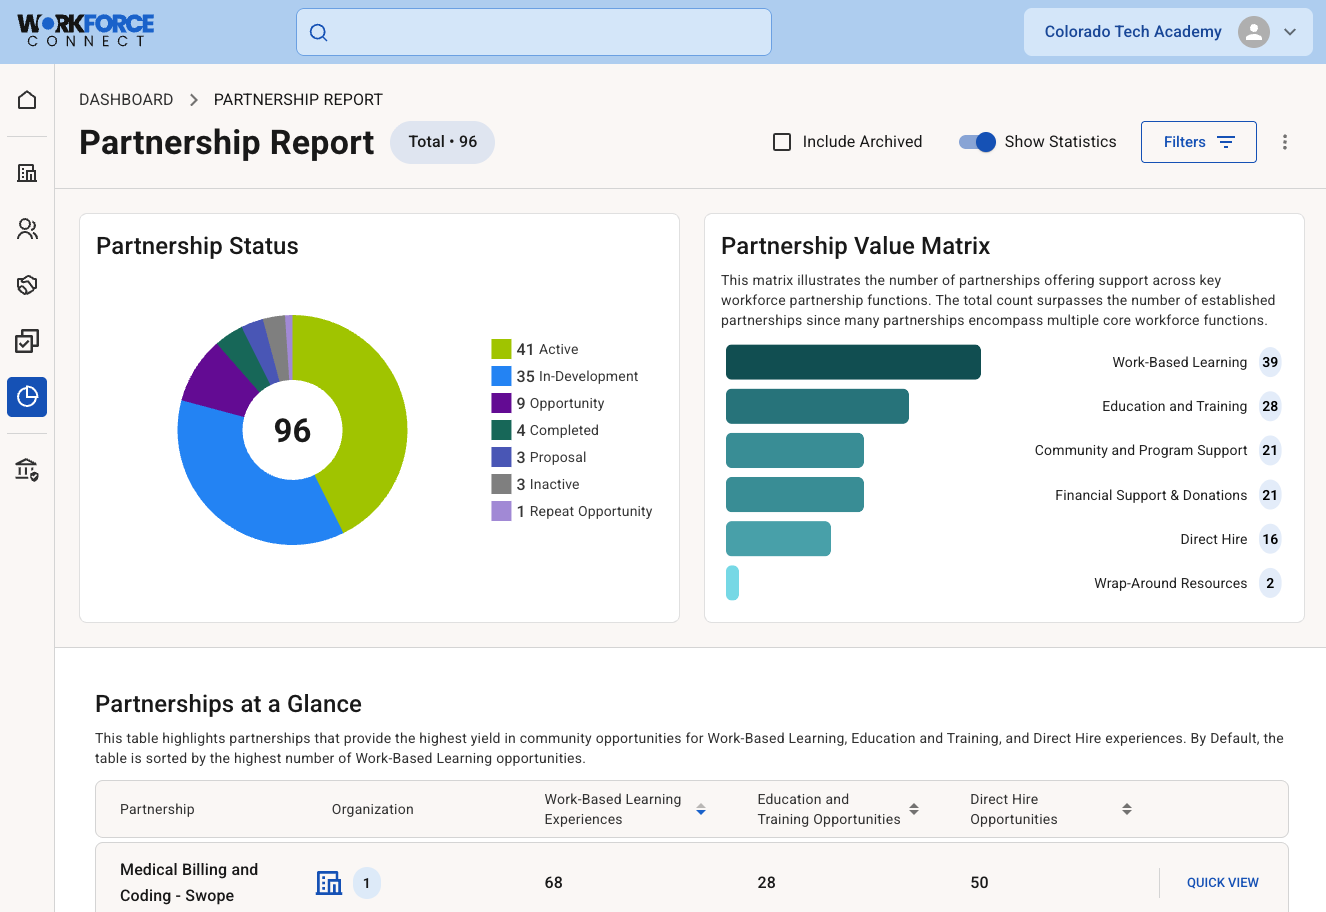Open the handshake Partnerships sidebar icon
Viewport: 1326px width, 912px height.
tap(27, 285)
